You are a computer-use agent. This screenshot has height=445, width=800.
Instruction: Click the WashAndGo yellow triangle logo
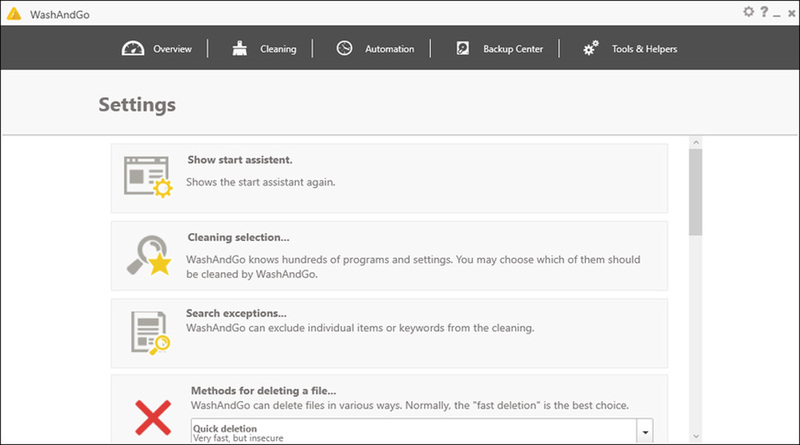(14, 14)
